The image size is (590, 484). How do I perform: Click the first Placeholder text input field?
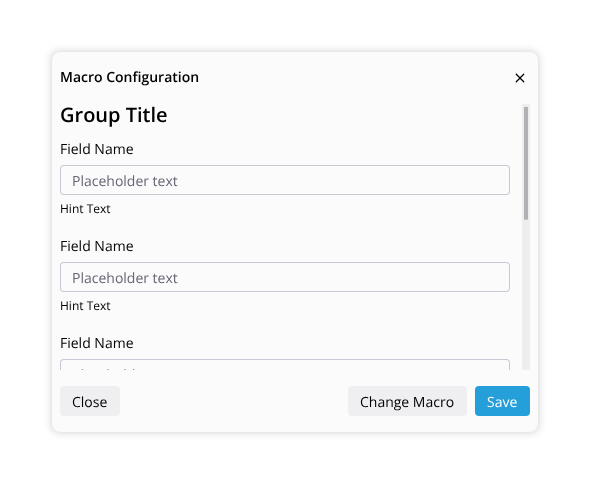(x=285, y=180)
